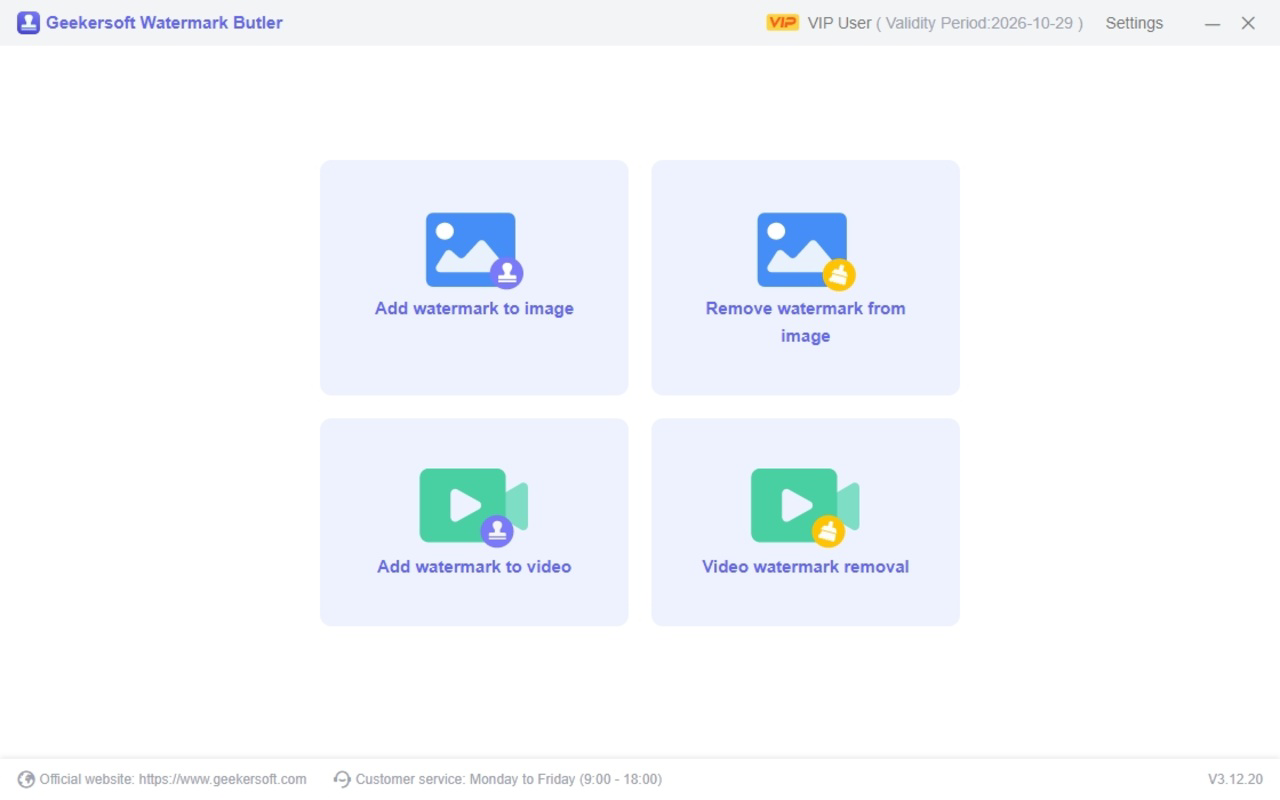Minimize the application window
Image resolution: width=1280 pixels, height=800 pixels.
pyautogui.click(x=1213, y=22)
